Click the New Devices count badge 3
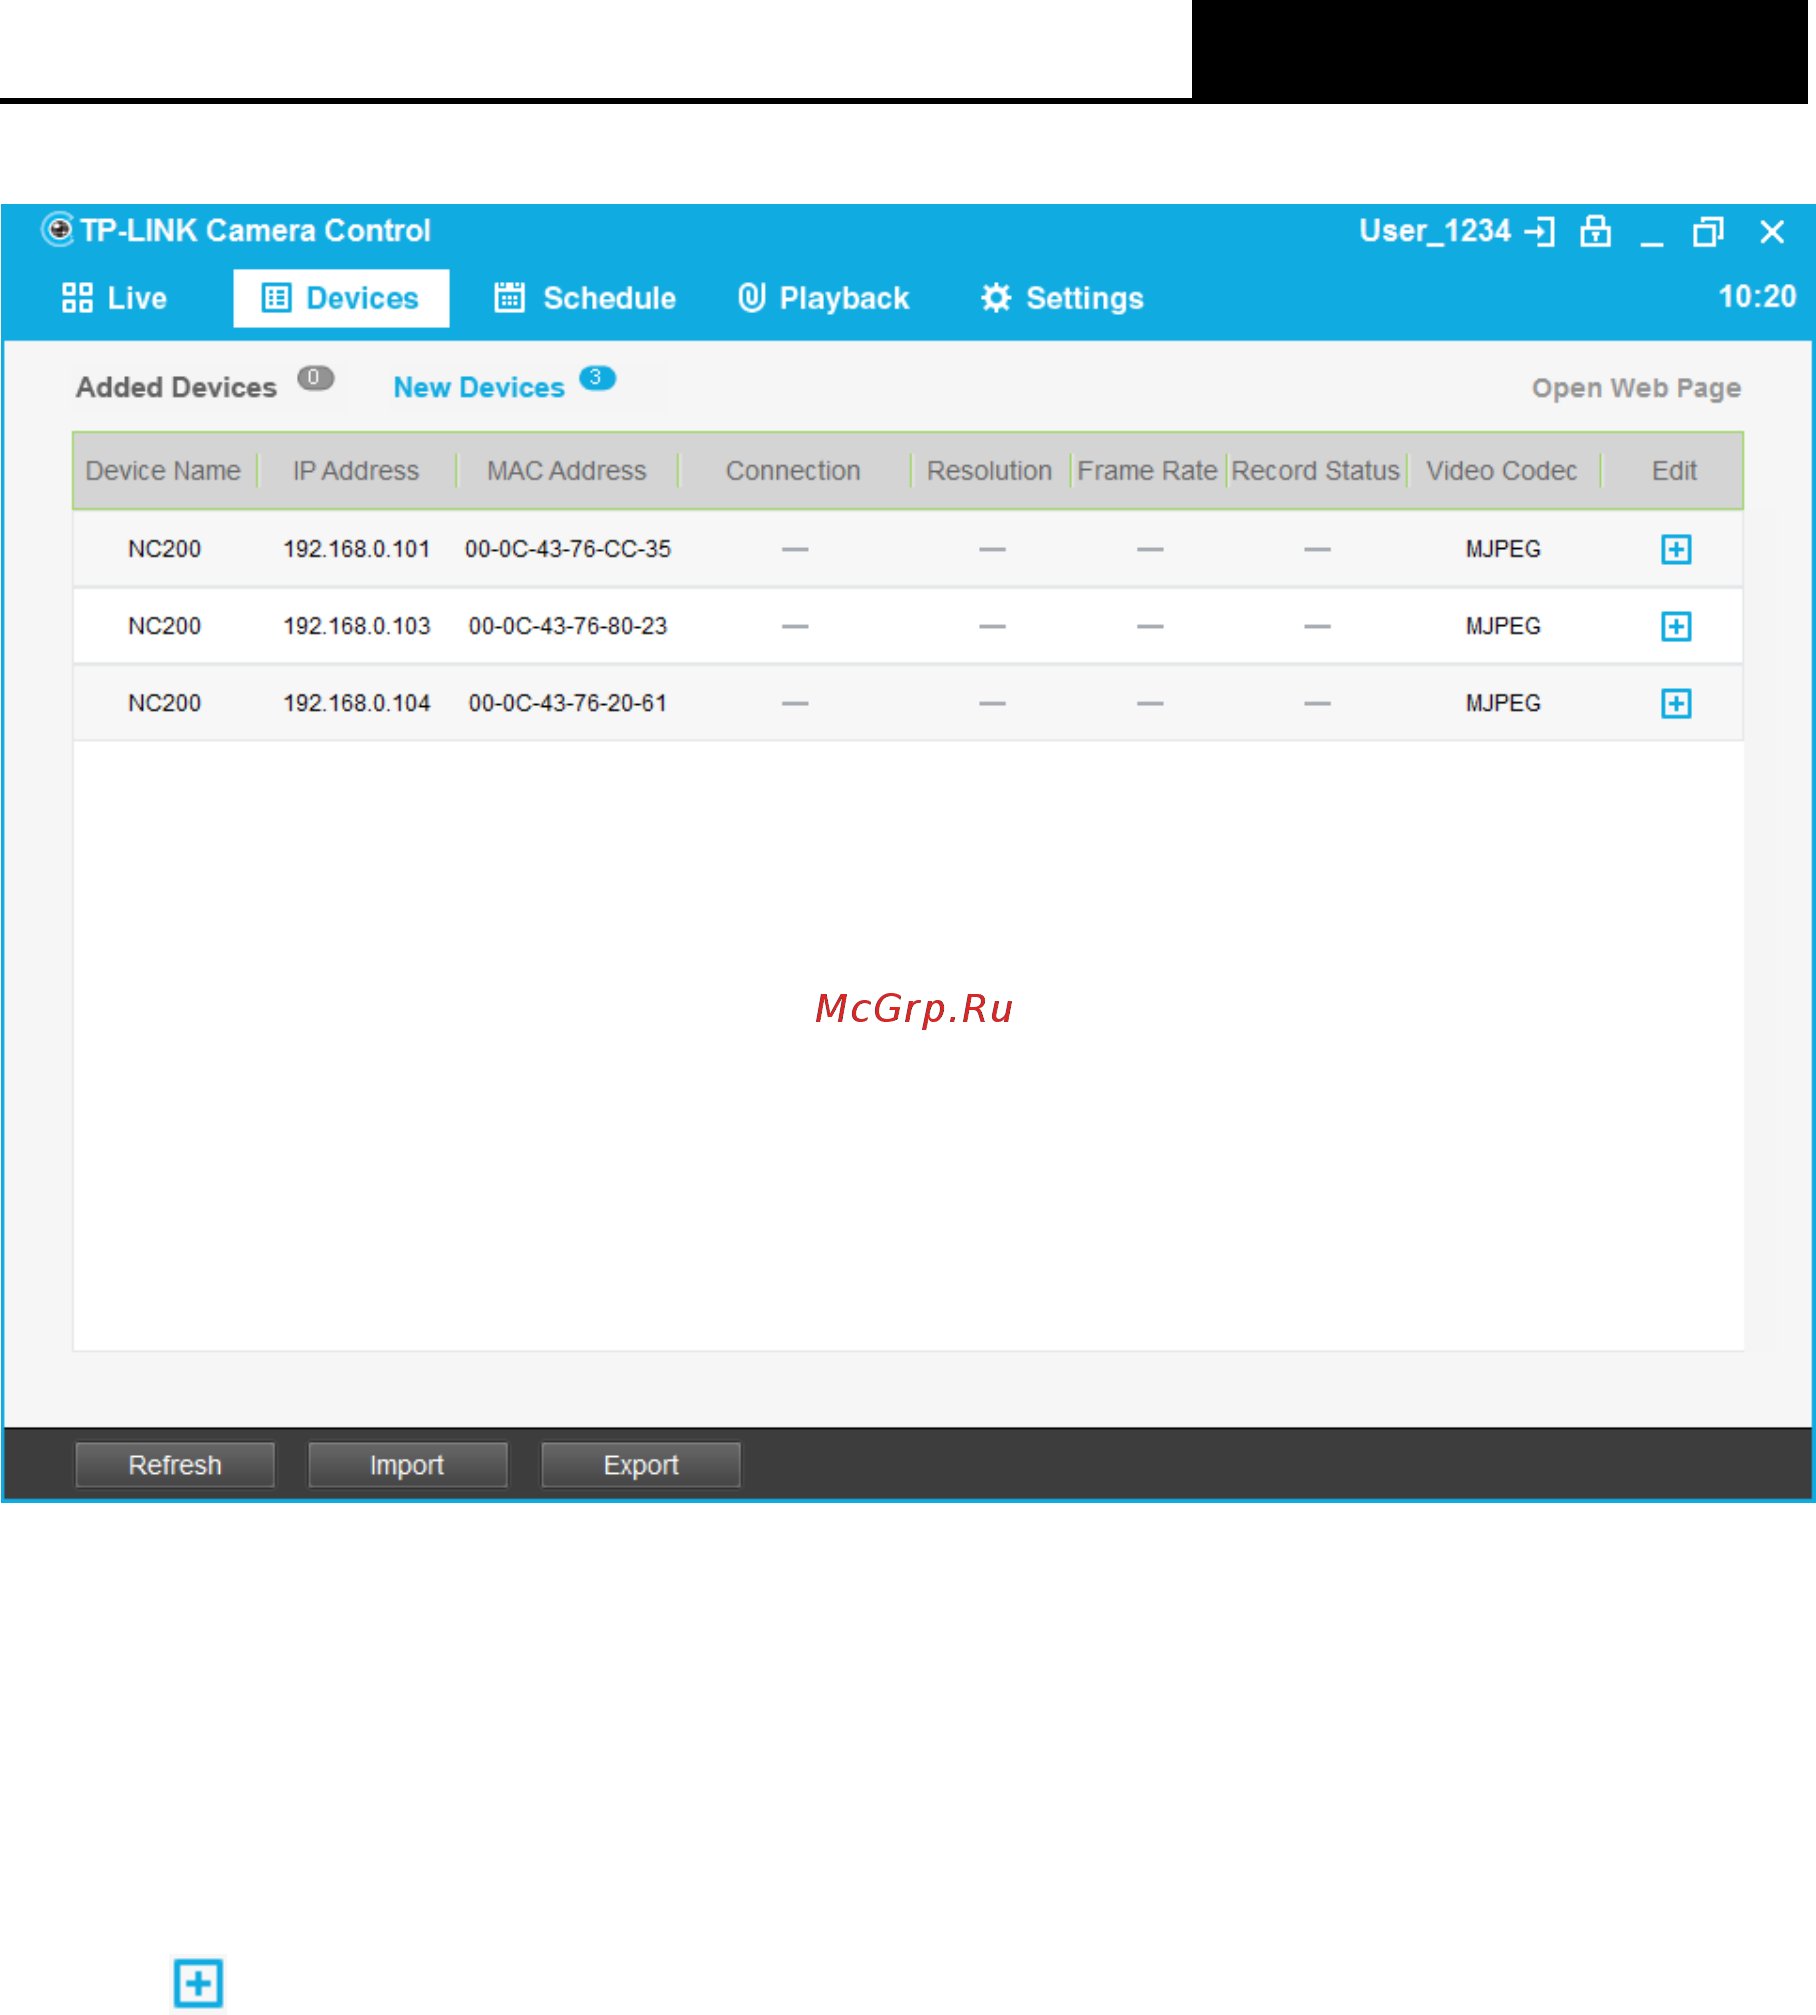 tap(597, 378)
